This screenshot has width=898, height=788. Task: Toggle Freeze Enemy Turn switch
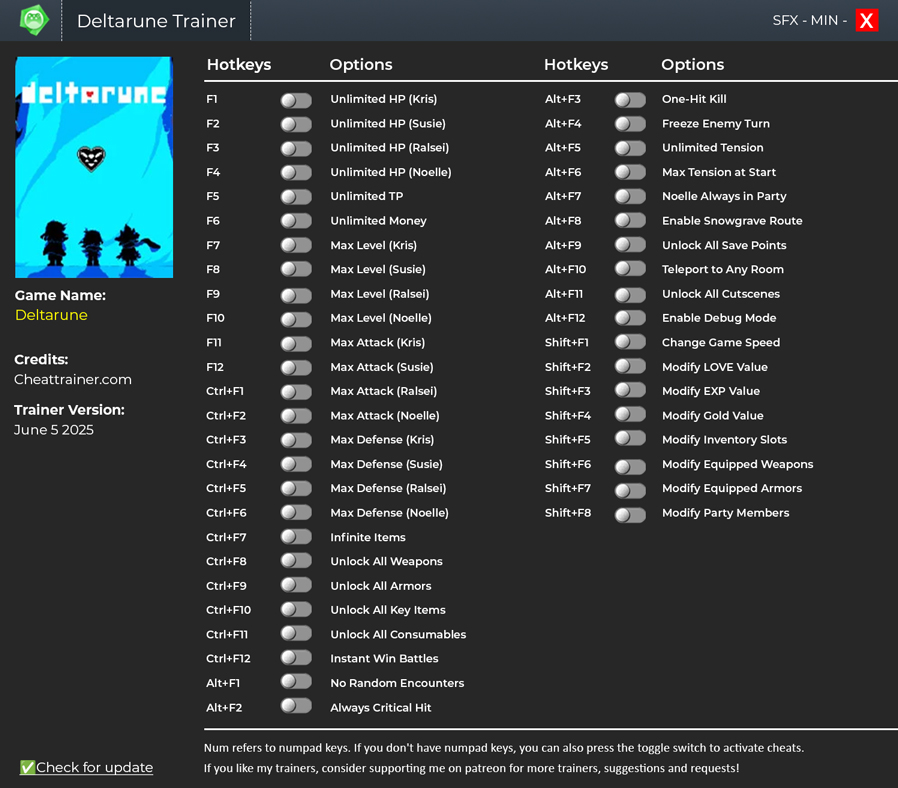click(x=630, y=124)
